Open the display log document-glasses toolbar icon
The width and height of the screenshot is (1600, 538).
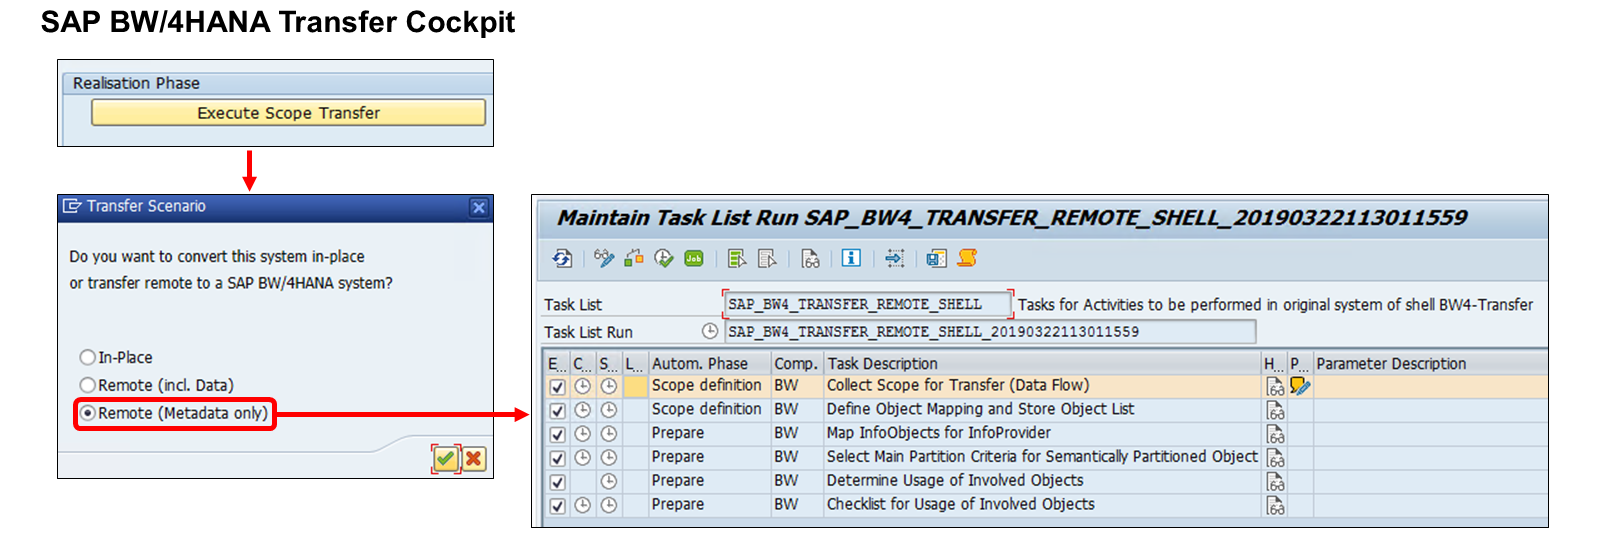point(810,259)
